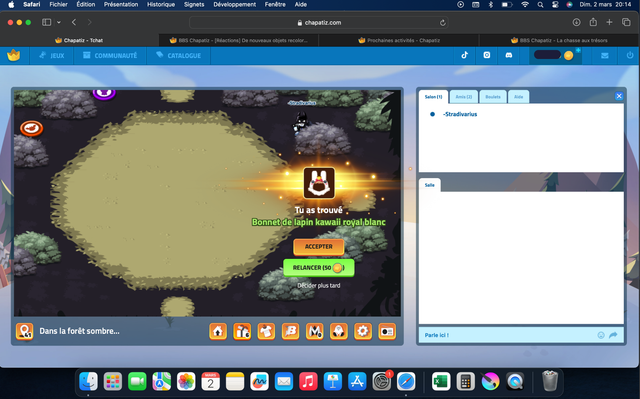Open the COMMUNAUTÉ menu
Viewport: 640px width, 399px height.
(x=110, y=55)
